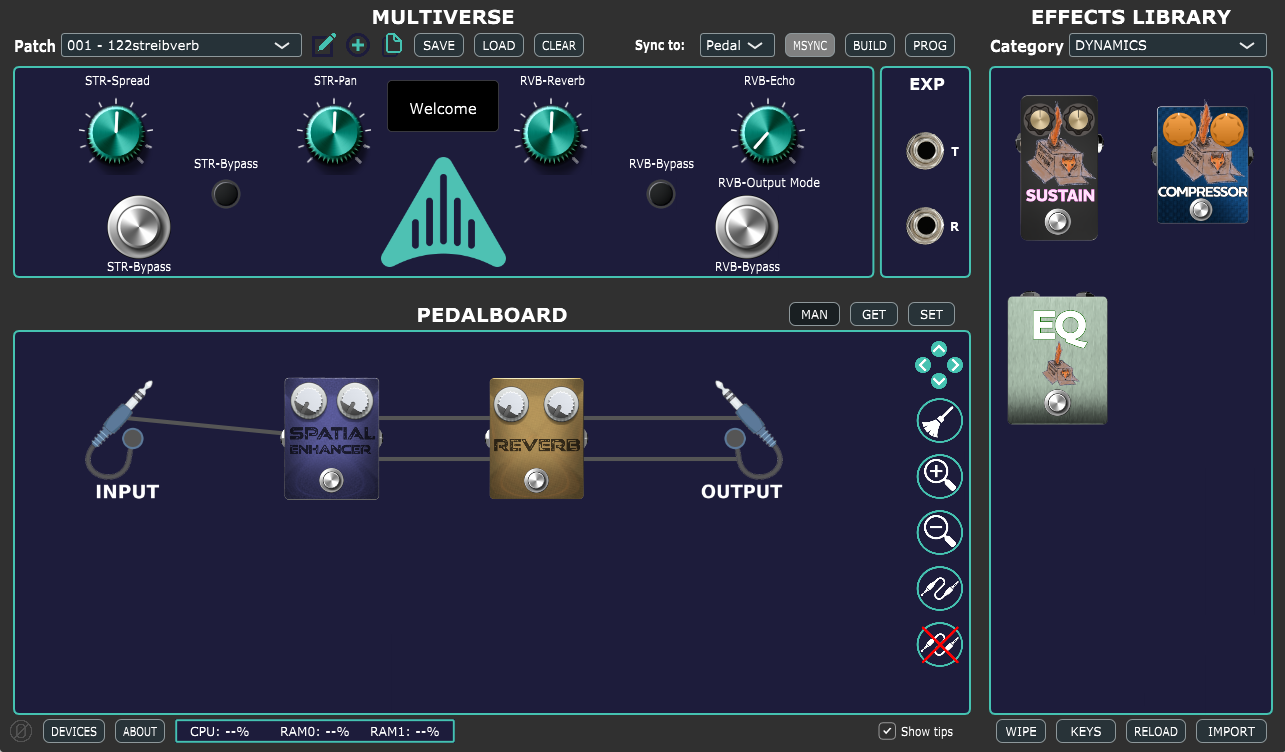The image size is (1285, 752).
Task: Click the cable connect icon
Action: coord(939,588)
